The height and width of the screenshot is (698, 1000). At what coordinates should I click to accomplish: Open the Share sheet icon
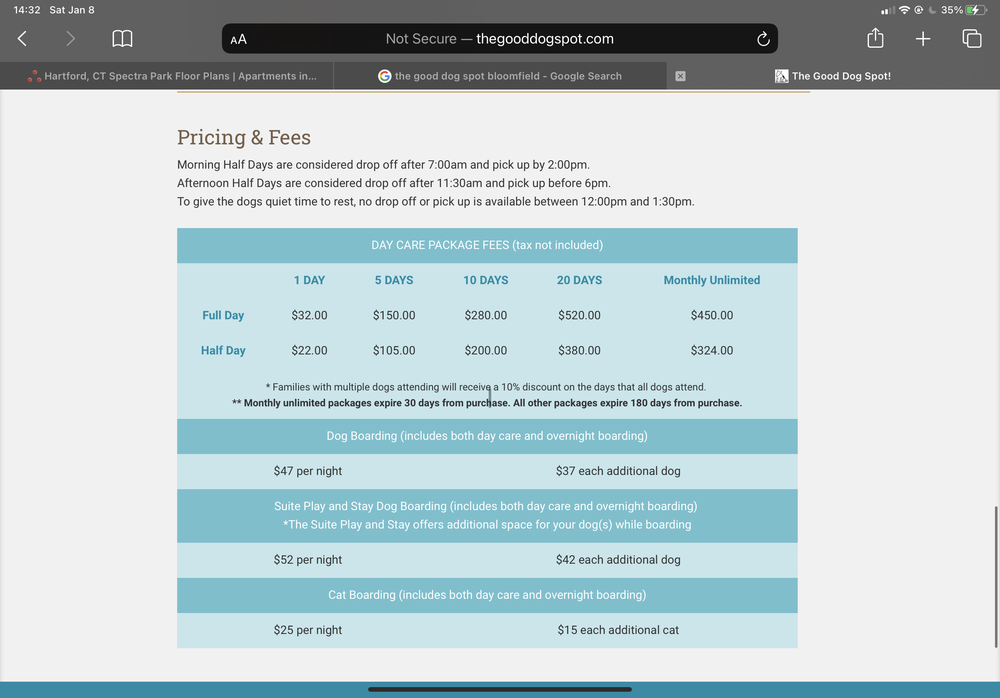coord(875,38)
